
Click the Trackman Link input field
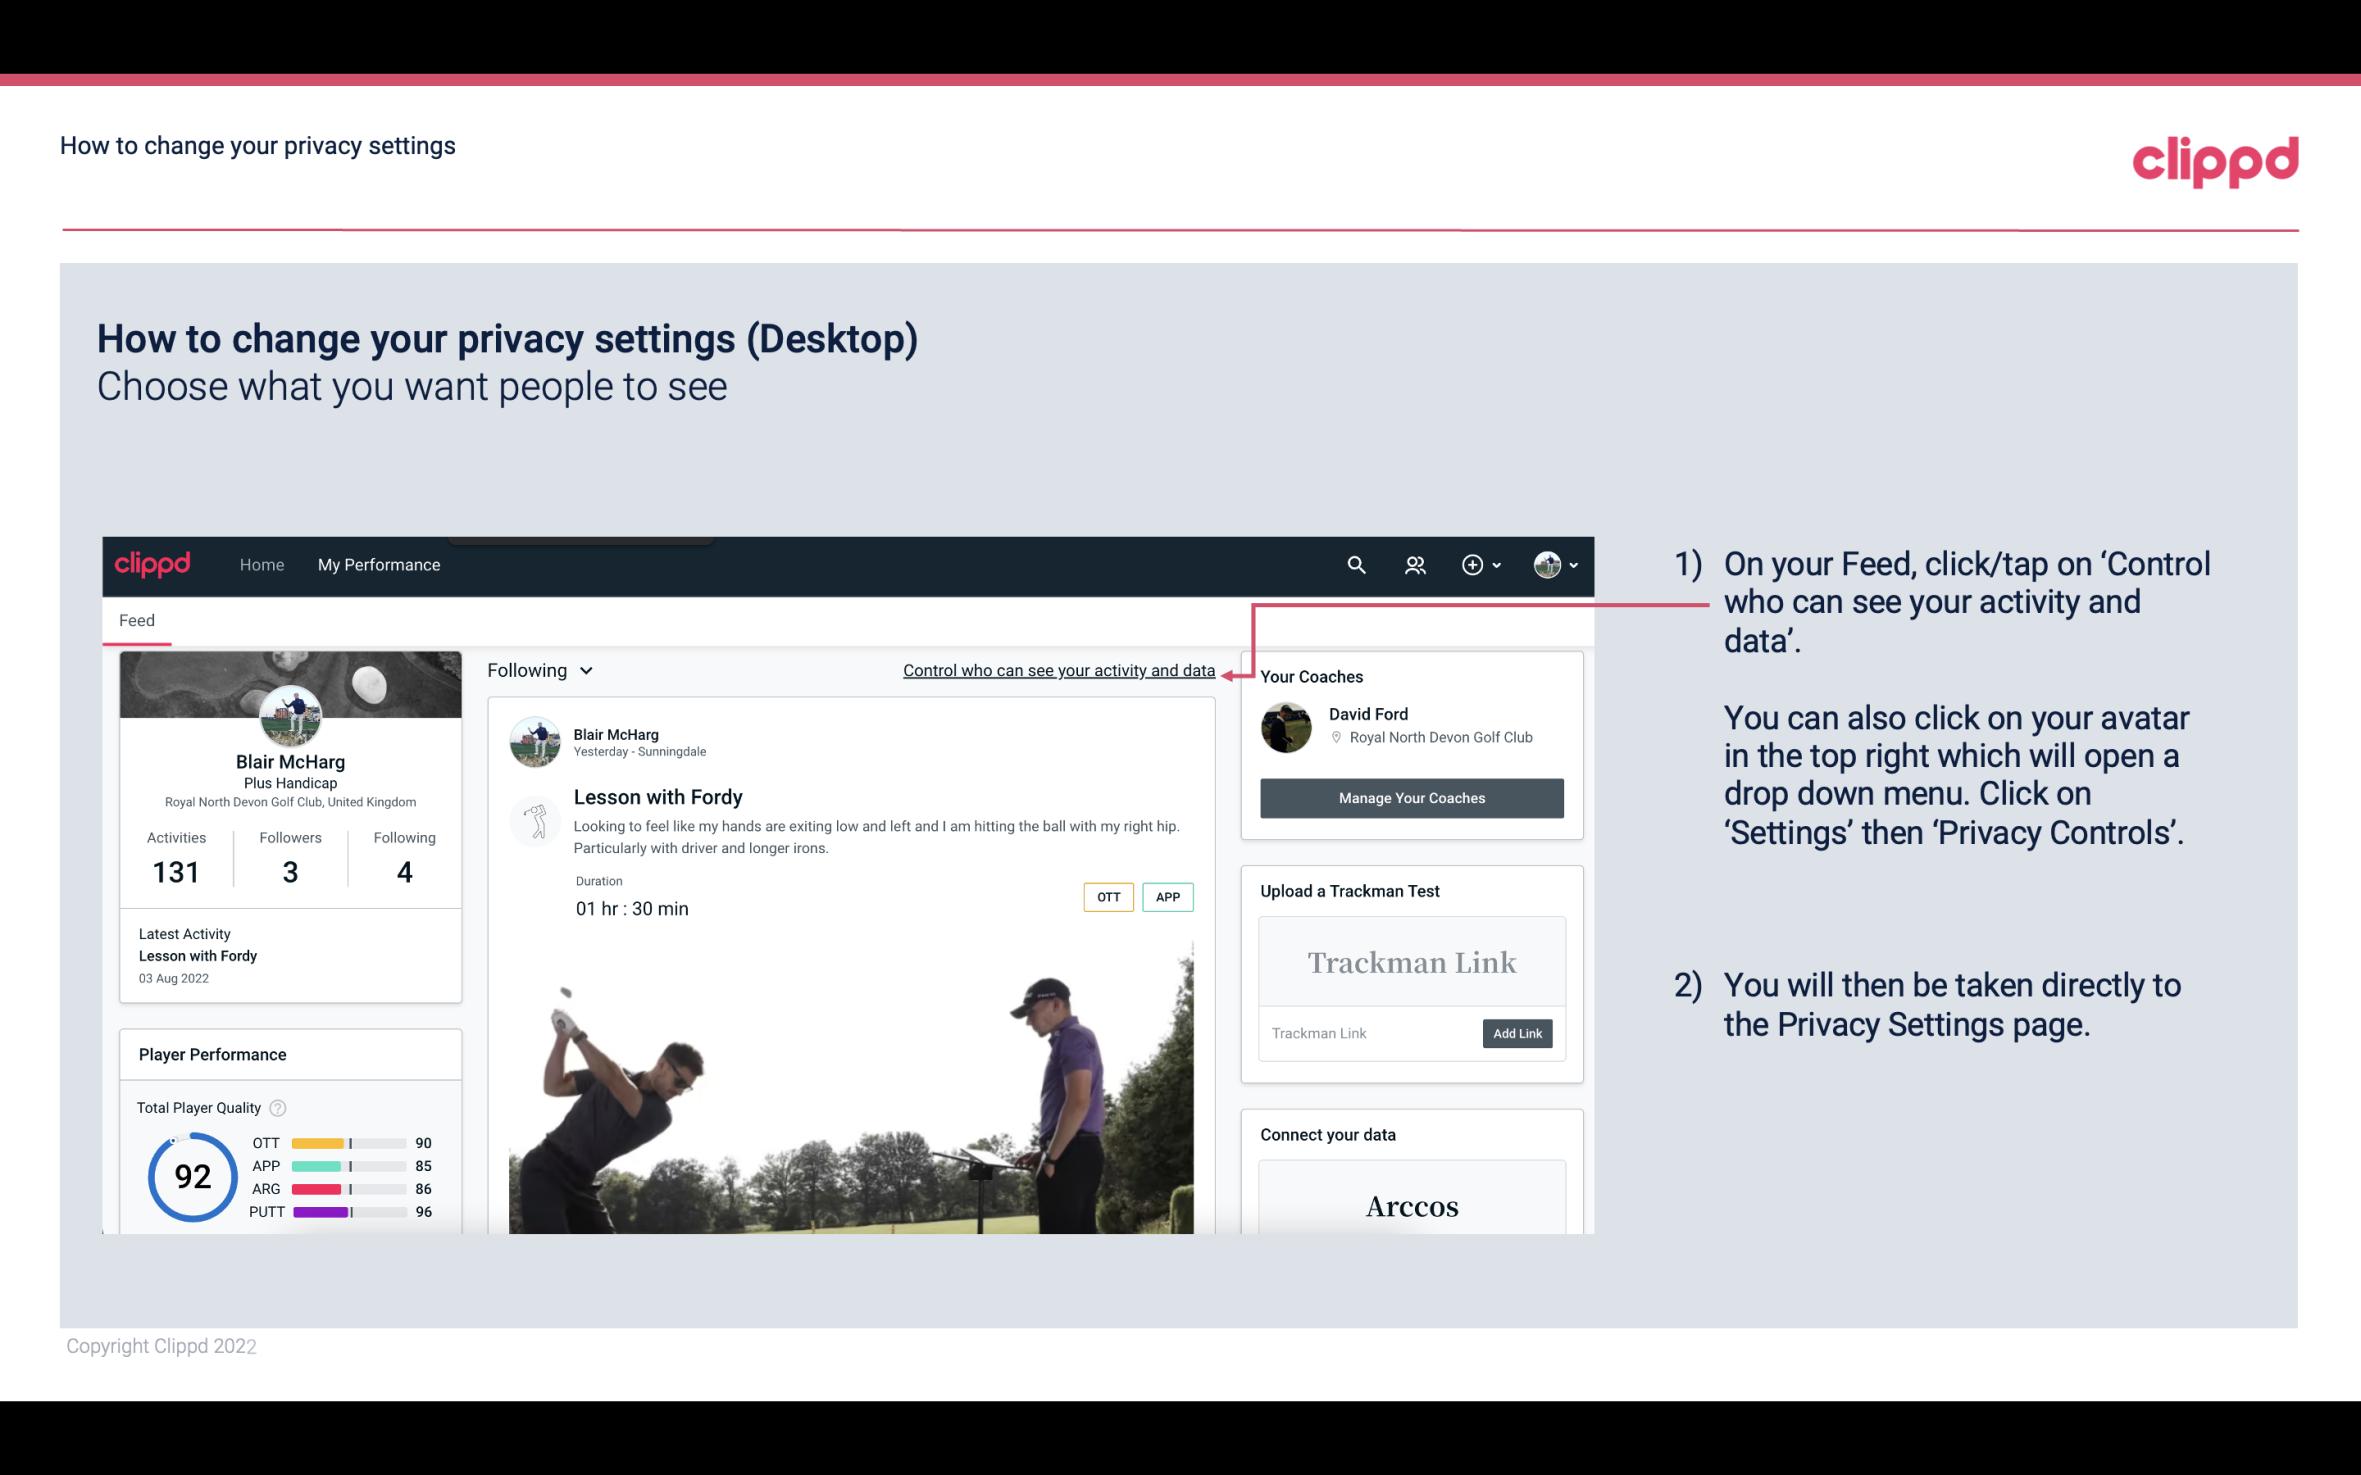click(1369, 1031)
